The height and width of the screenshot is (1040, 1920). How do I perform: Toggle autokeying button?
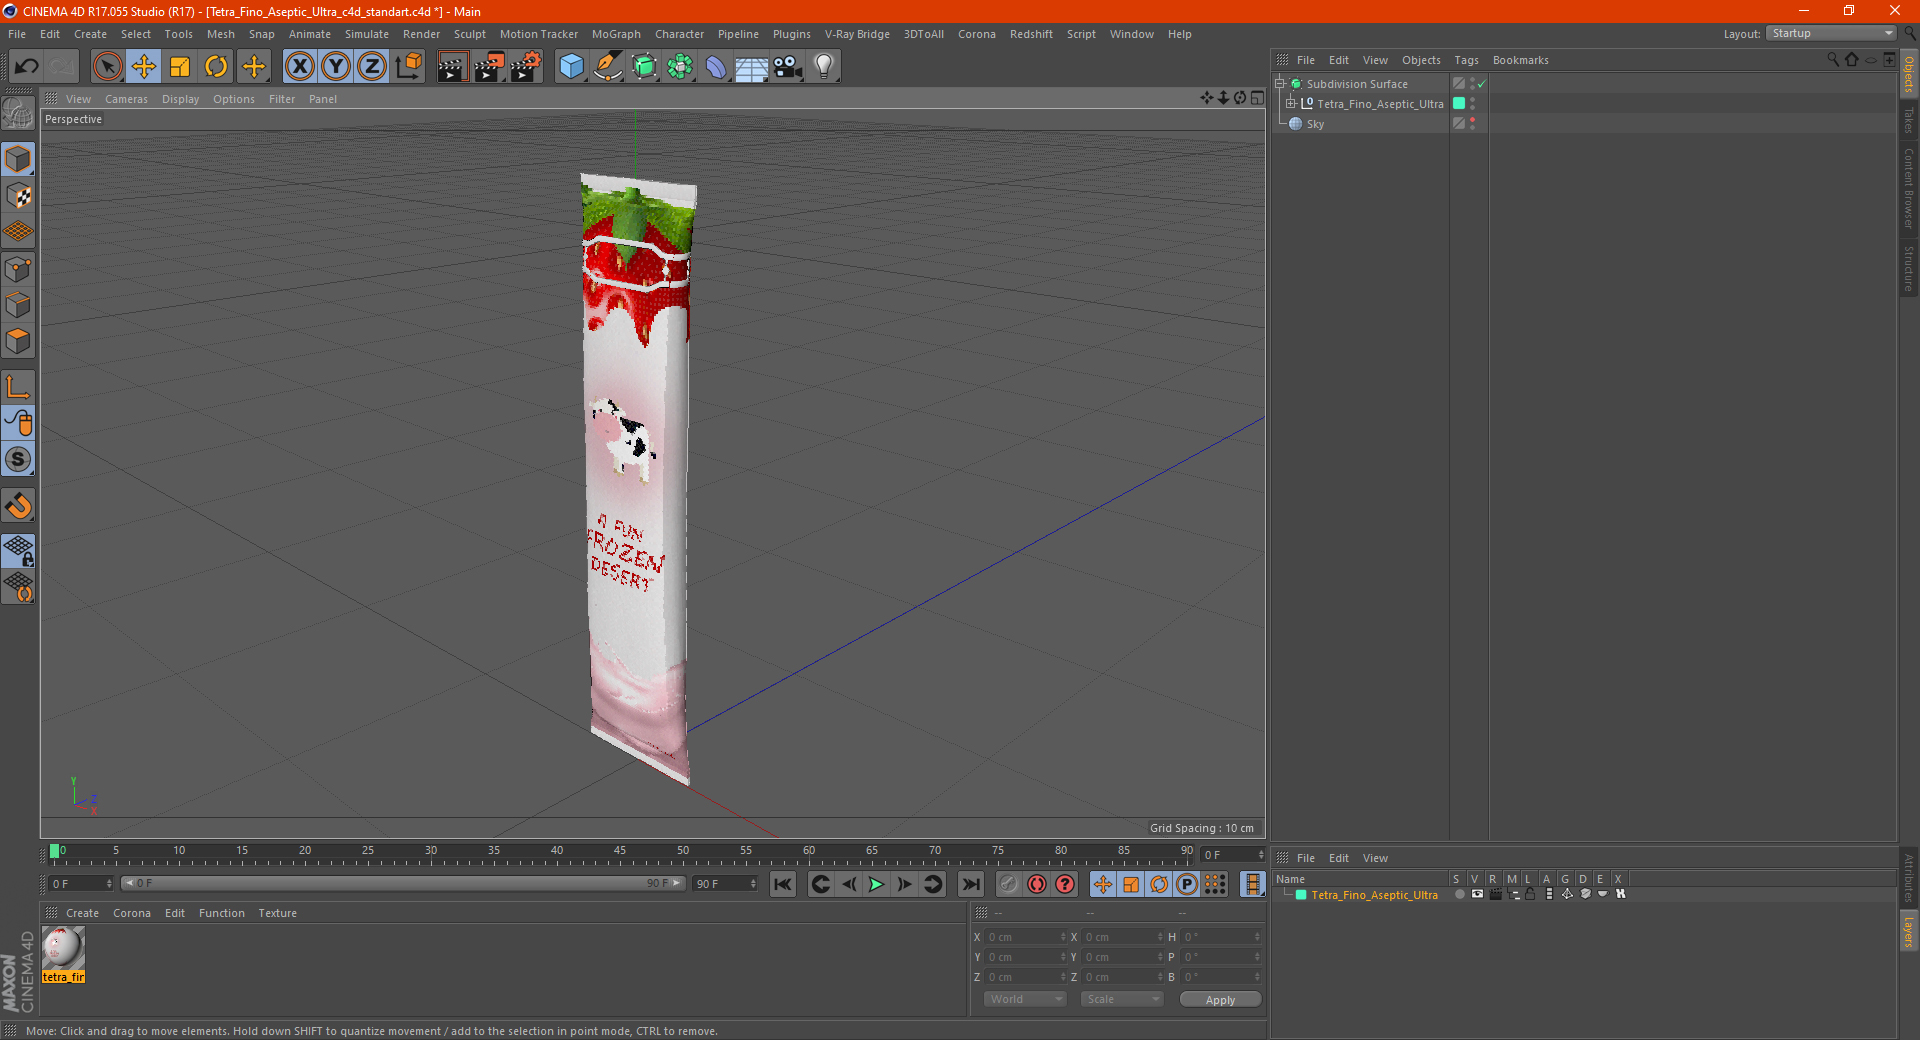[x=1037, y=884]
